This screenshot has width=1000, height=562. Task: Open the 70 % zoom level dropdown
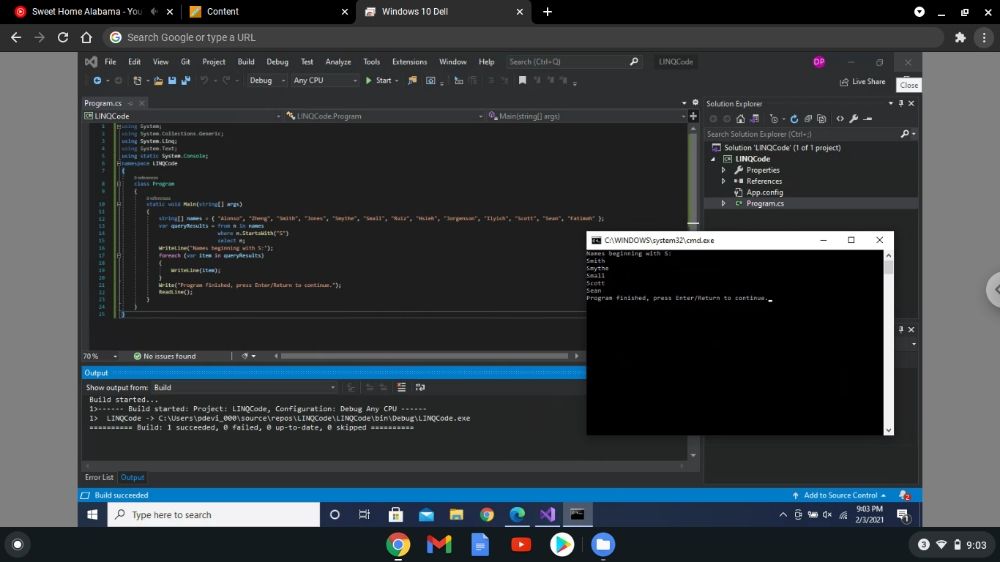(100, 356)
